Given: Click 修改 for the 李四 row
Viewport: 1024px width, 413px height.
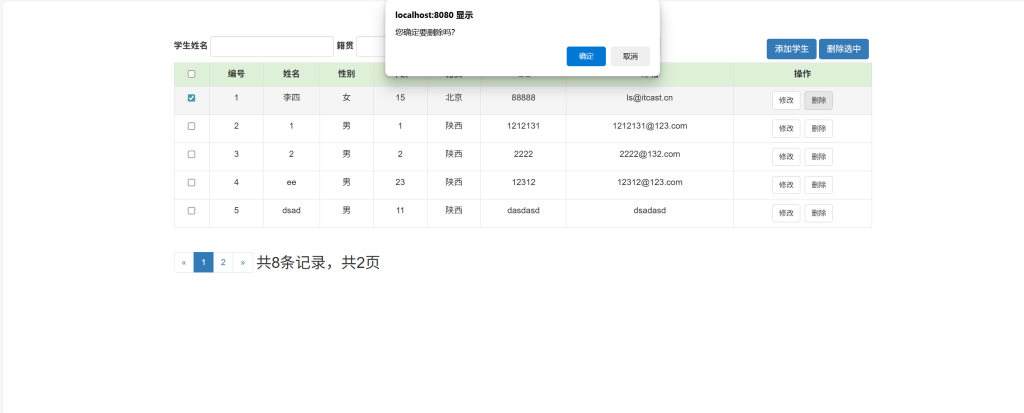Looking at the screenshot, I should coord(786,101).
